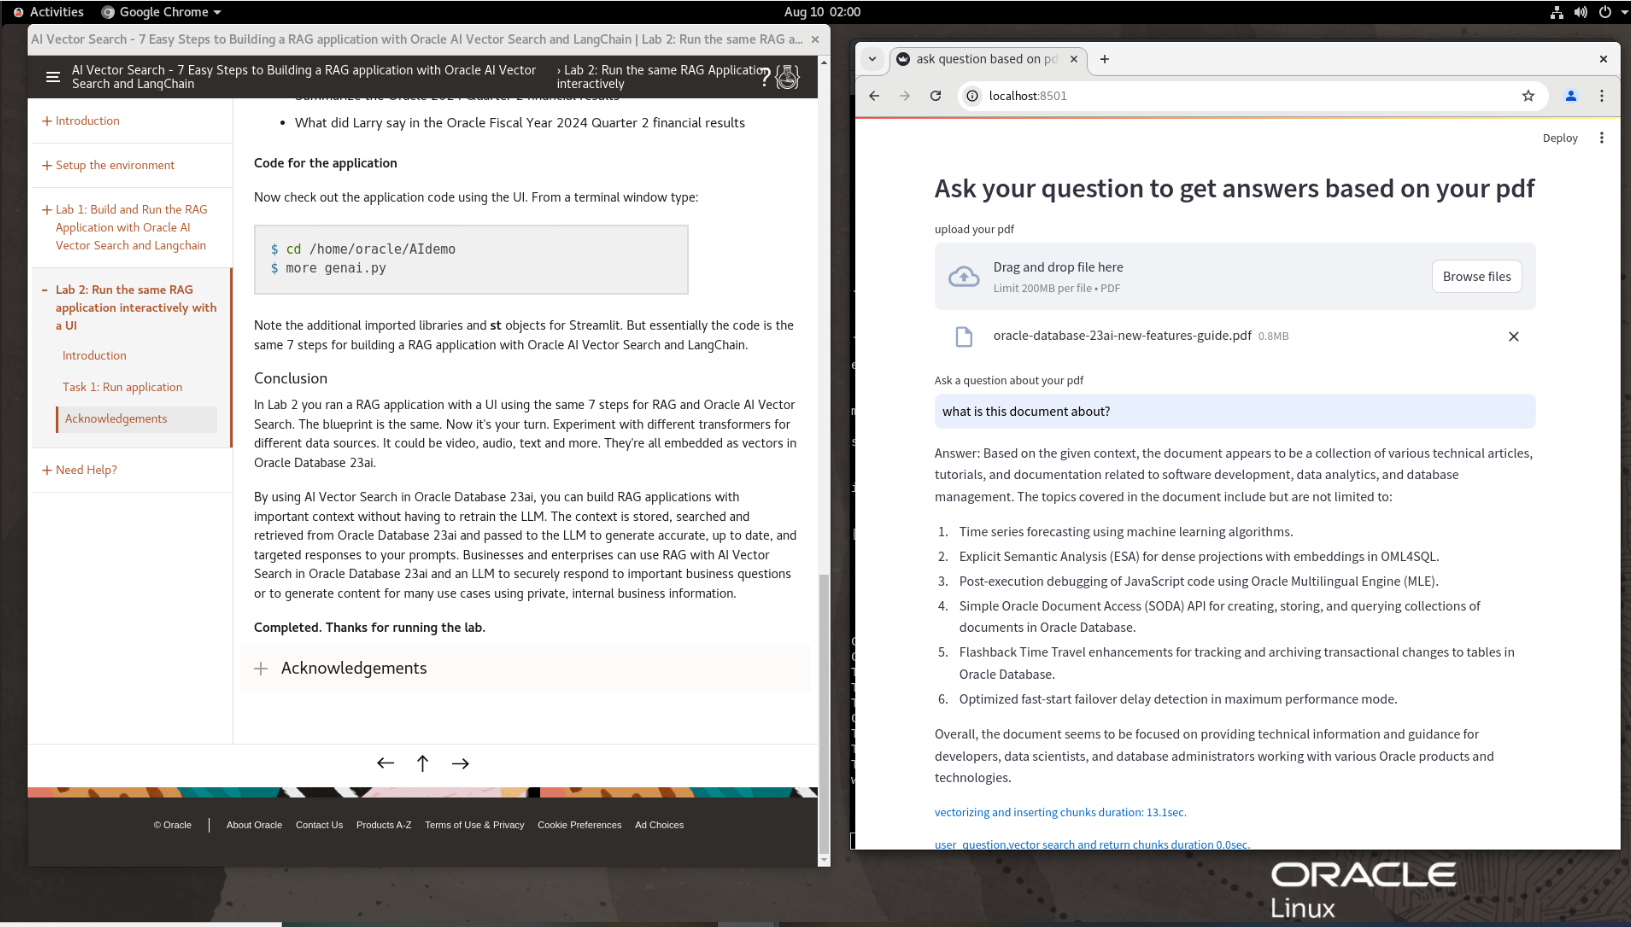Click the previous page left arrow
Image resolution: width=1631 pixels, height=927 pixels.
pyautogui.click(x=385, y=763)
